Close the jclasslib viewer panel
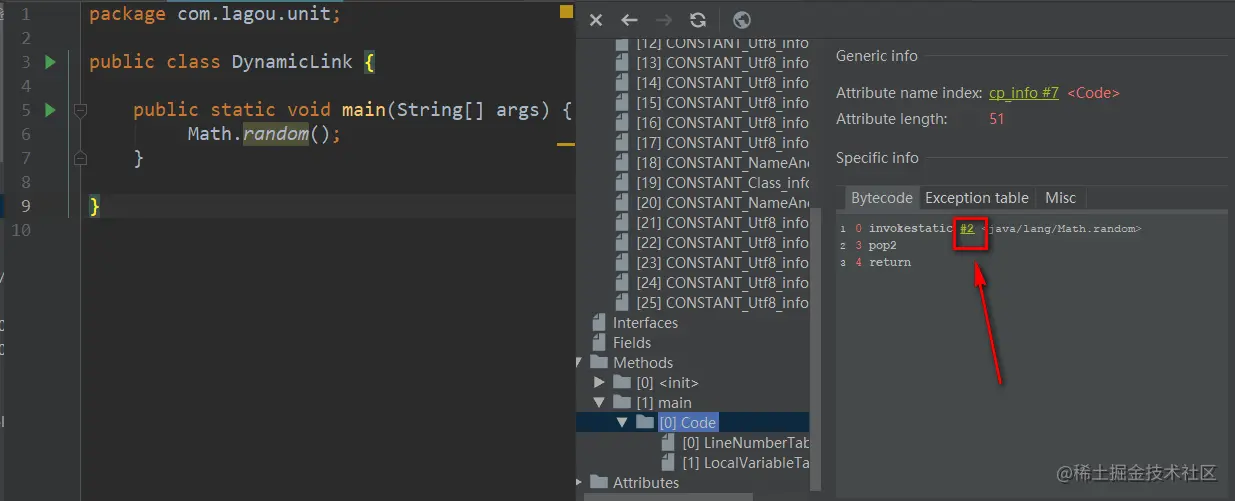The width and height of the screenshot is (1235, 501). (596, 20)
